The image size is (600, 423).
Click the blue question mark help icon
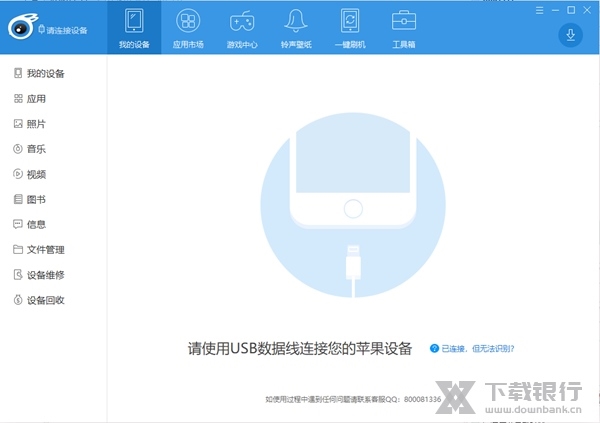coord(434,348)
